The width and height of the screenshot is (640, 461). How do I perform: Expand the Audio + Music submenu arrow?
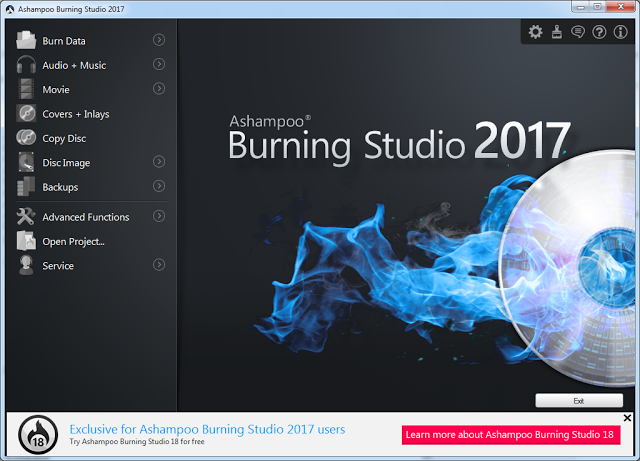pyautogui.click(x=159, y=64)
